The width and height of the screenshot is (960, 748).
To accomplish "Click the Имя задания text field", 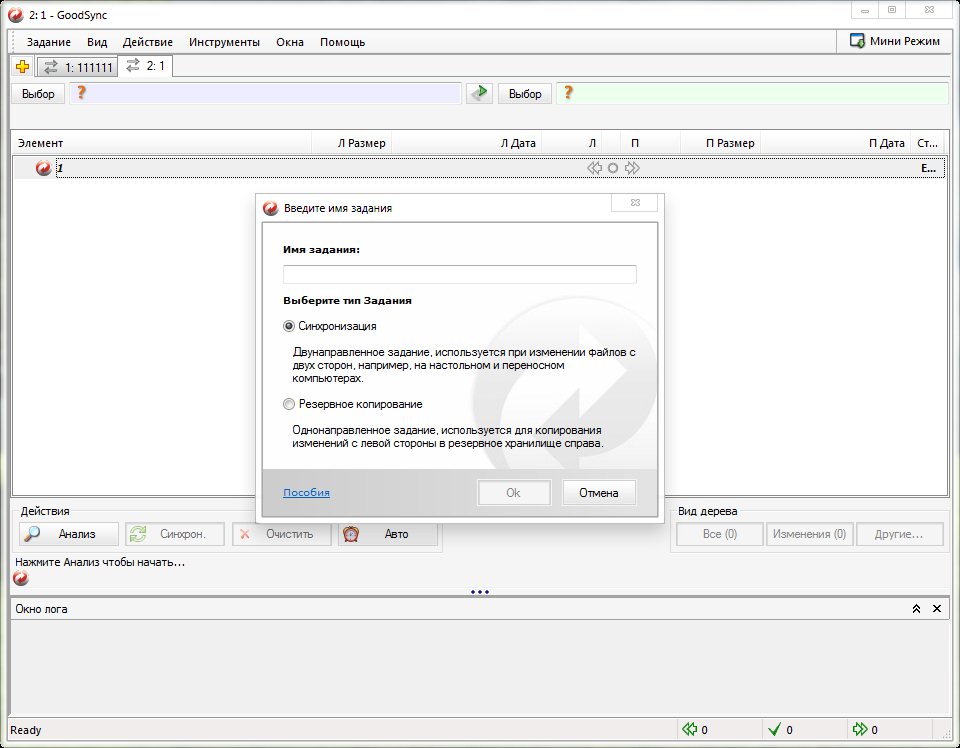I will [459, 275].
